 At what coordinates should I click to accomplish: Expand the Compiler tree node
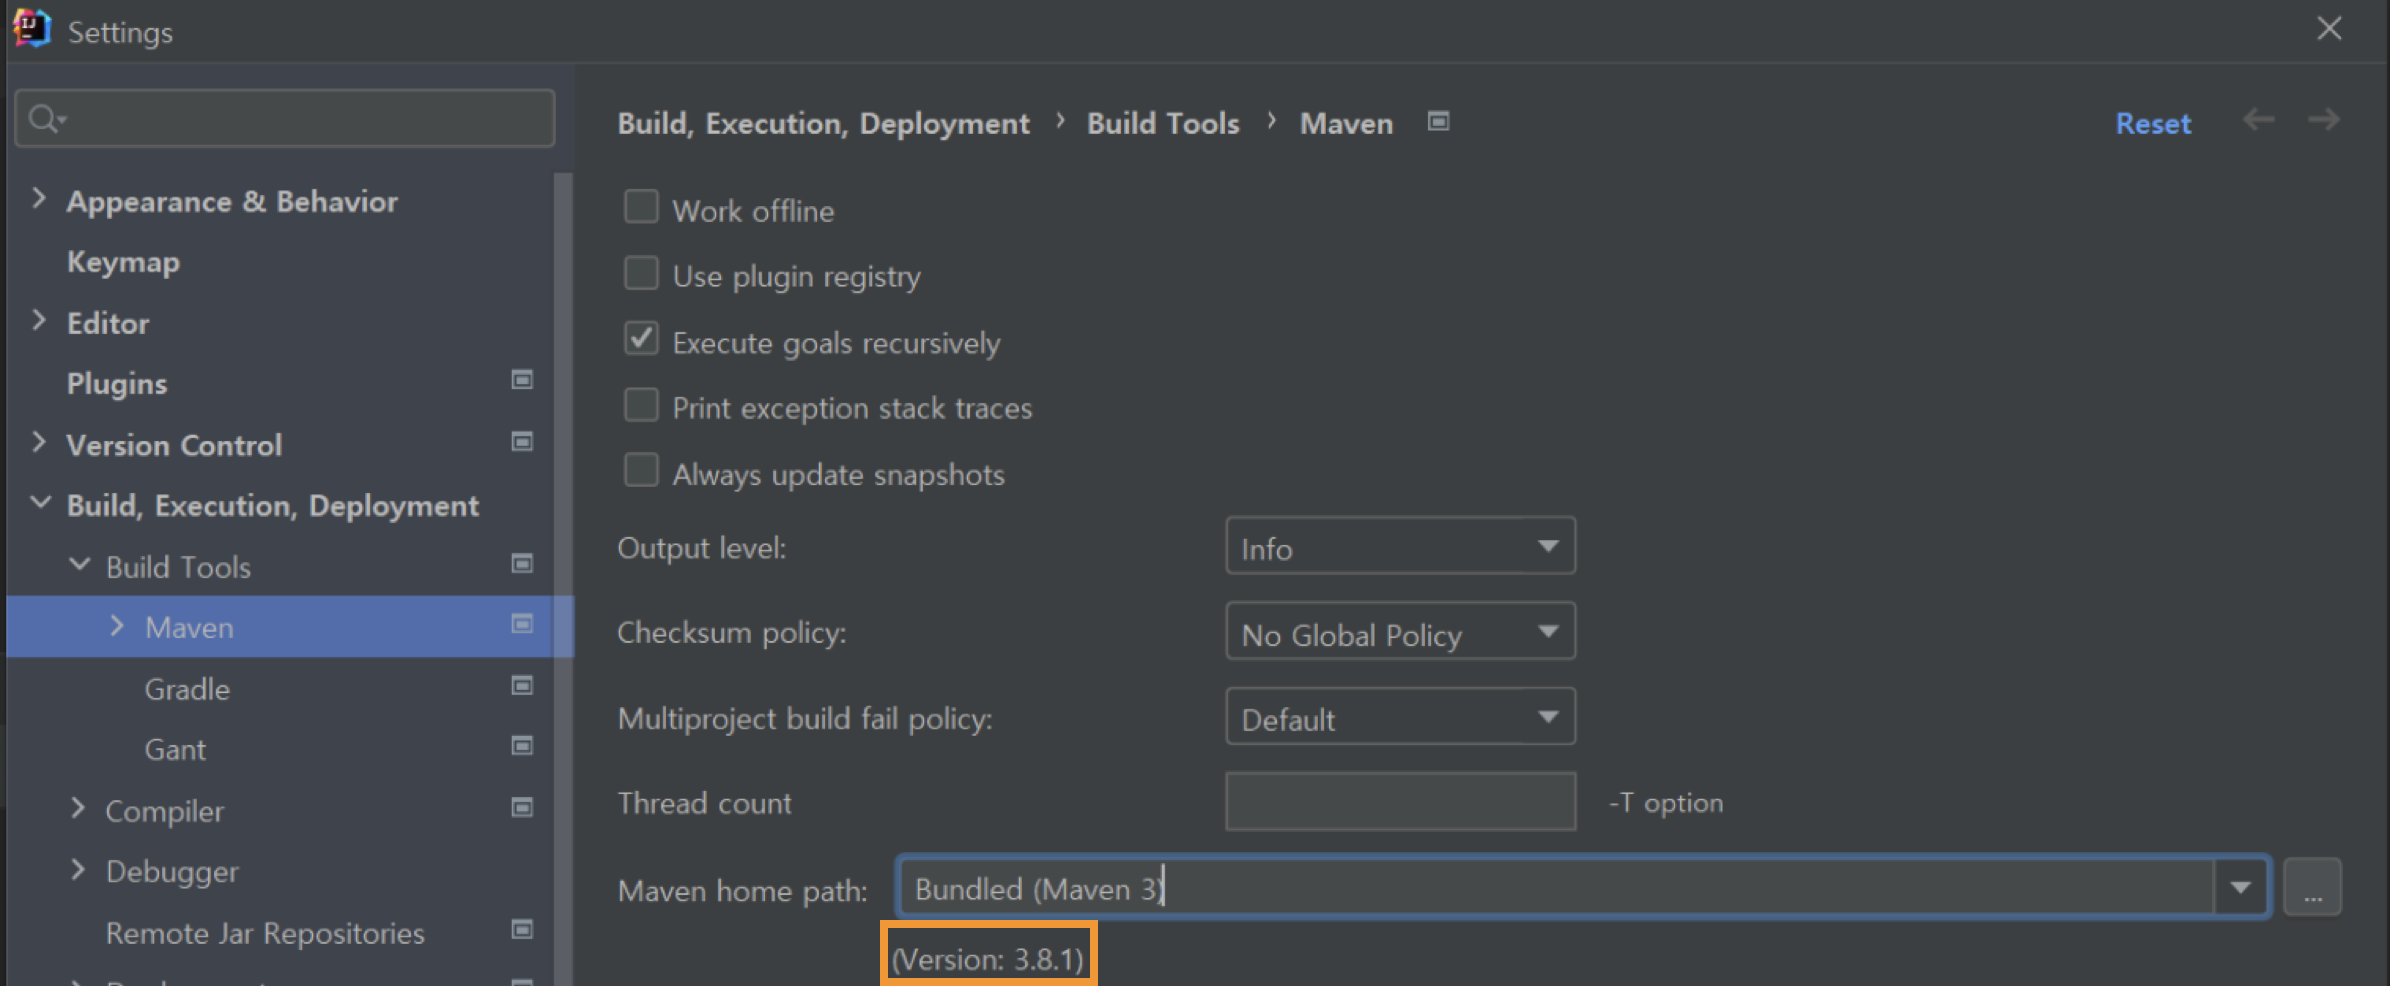[x=78, y=809]
